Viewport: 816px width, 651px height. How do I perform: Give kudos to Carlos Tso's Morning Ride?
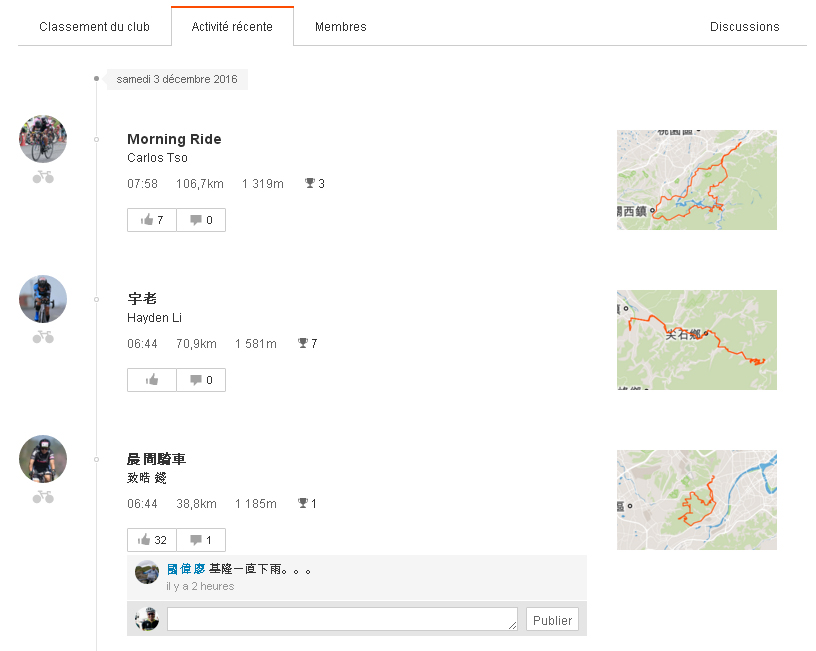coord(152,220)
